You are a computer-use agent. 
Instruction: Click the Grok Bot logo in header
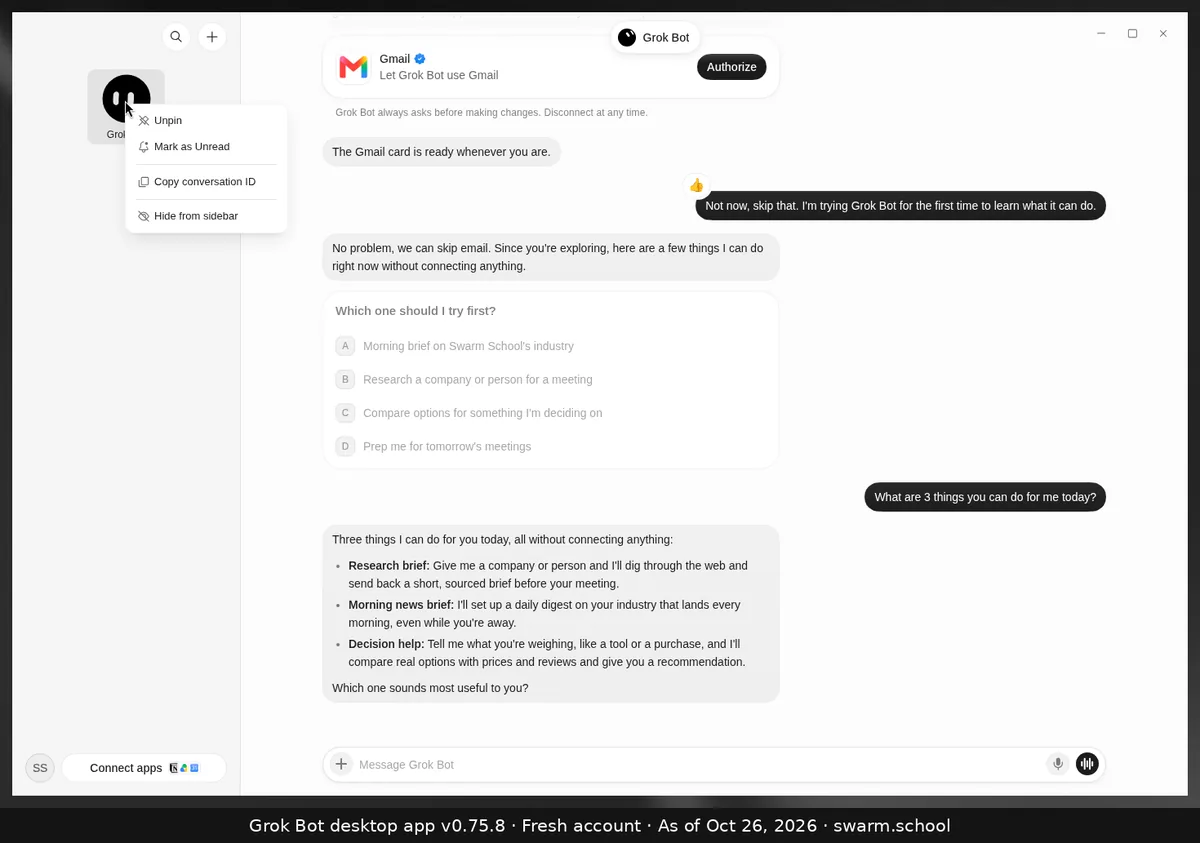[627, 37]
